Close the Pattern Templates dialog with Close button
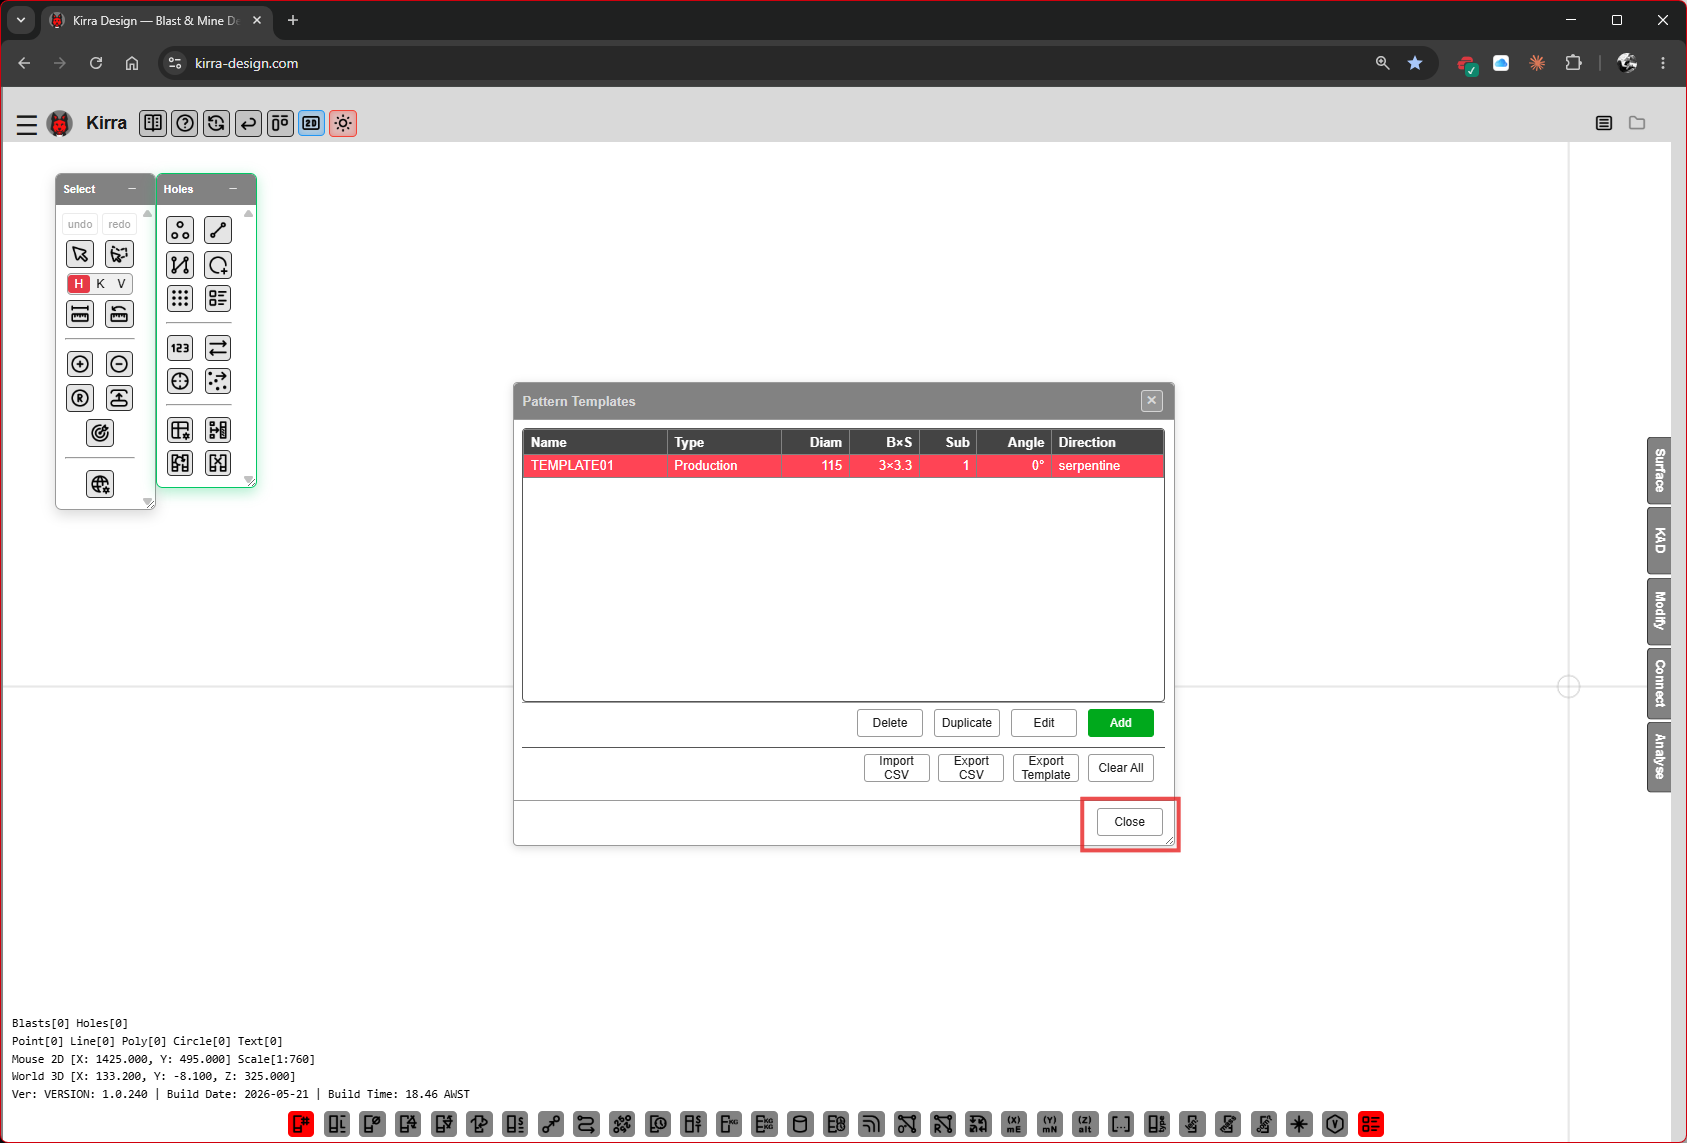 [1130, 822]
